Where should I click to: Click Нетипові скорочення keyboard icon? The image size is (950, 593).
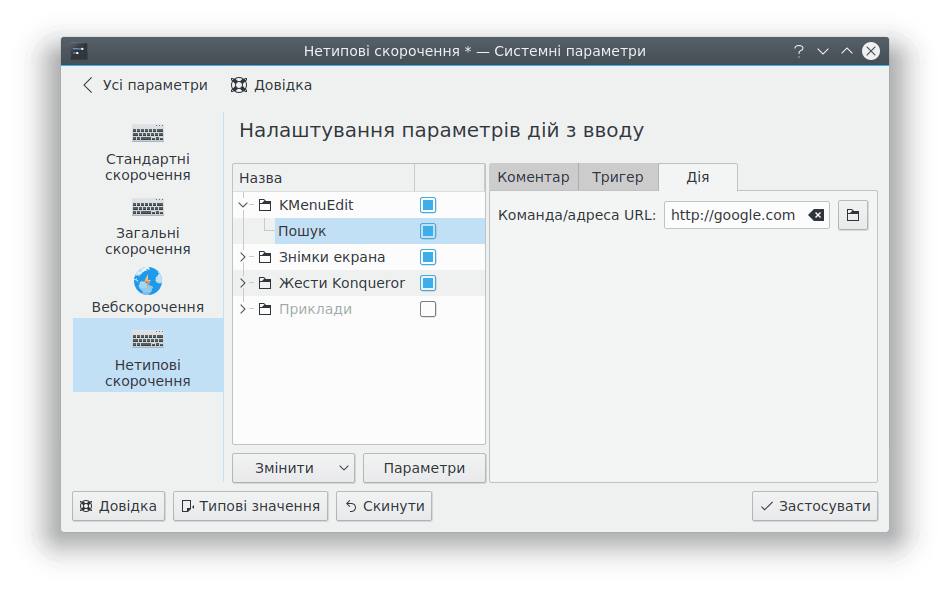[x=148, y=340]
